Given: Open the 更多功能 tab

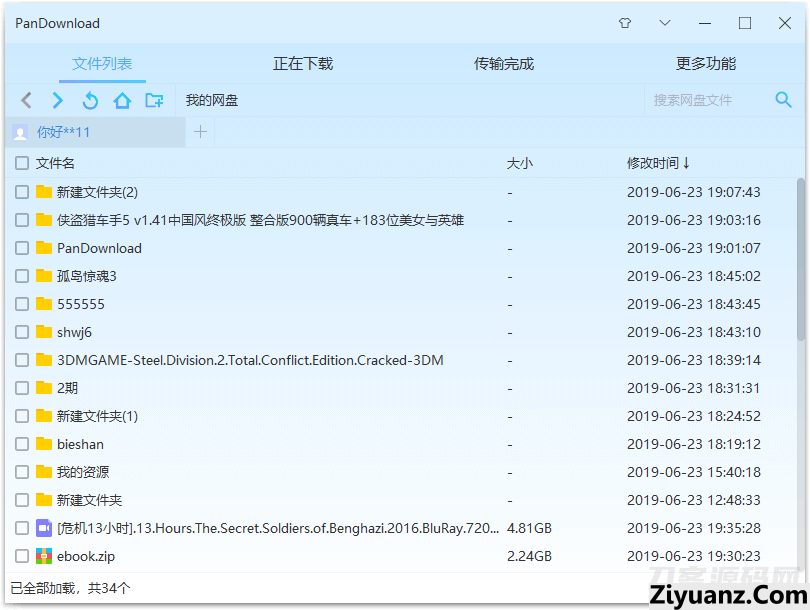Looking at the screenshot, I should pyautogui.click(x=706, y=64).
